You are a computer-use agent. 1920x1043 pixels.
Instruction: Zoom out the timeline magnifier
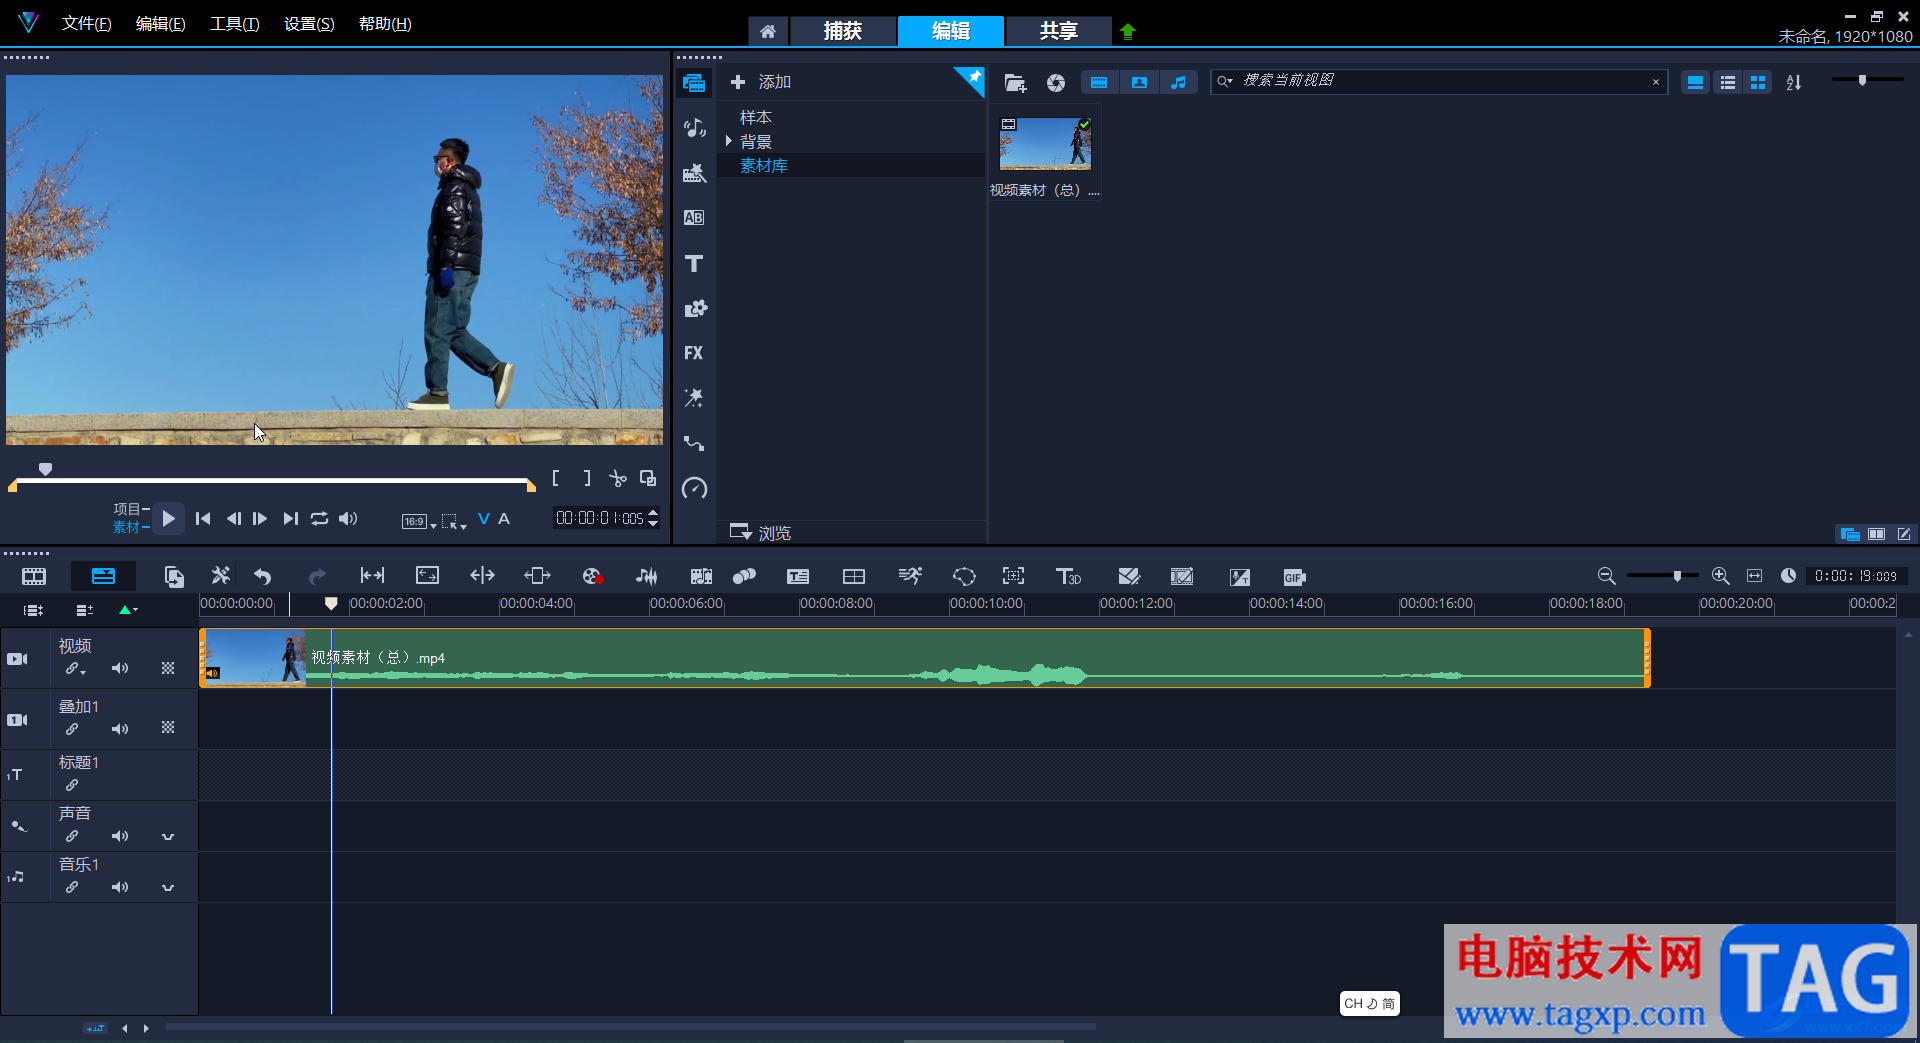pos(1606,576)
